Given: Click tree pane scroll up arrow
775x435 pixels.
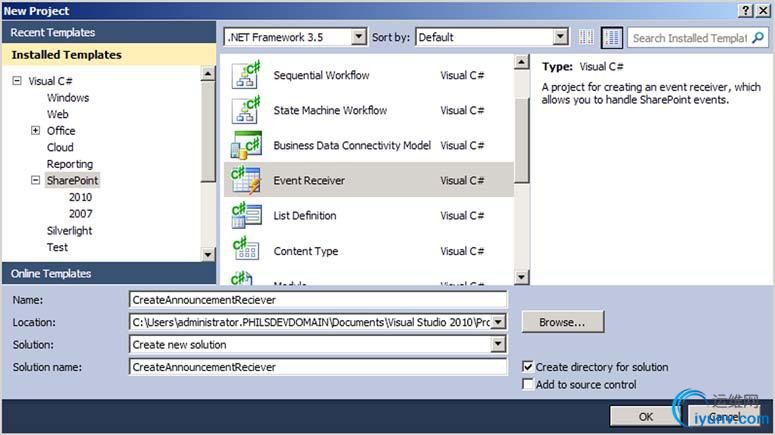Looking at the screenshot, I should point(208,74).
